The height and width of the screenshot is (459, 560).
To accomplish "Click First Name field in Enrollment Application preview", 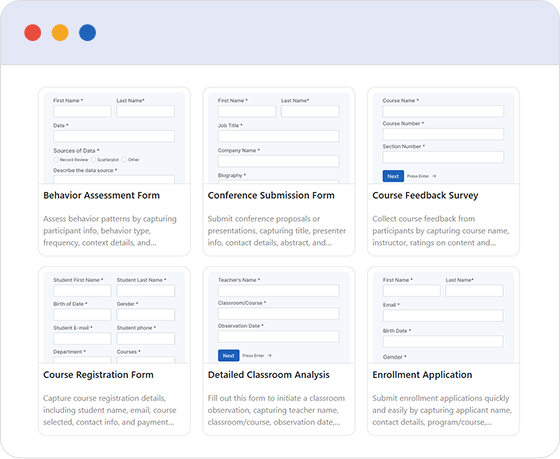I will (x=411, y=290).
